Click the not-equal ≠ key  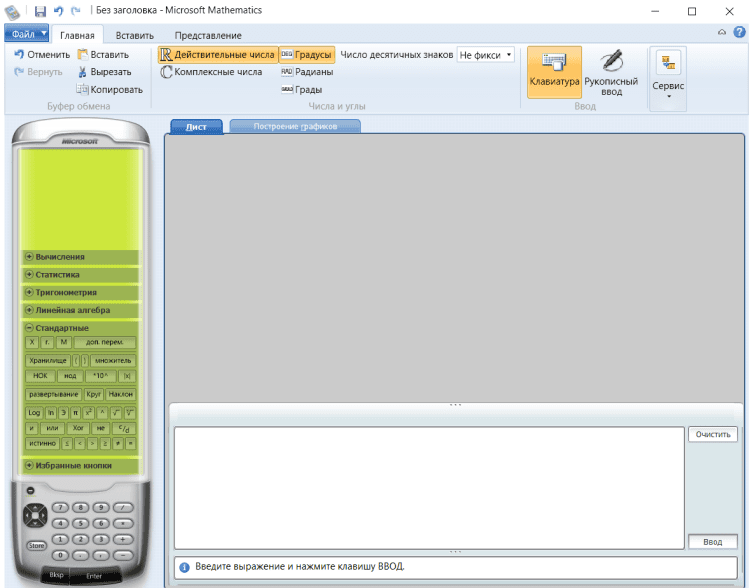[x=118, y=444]
